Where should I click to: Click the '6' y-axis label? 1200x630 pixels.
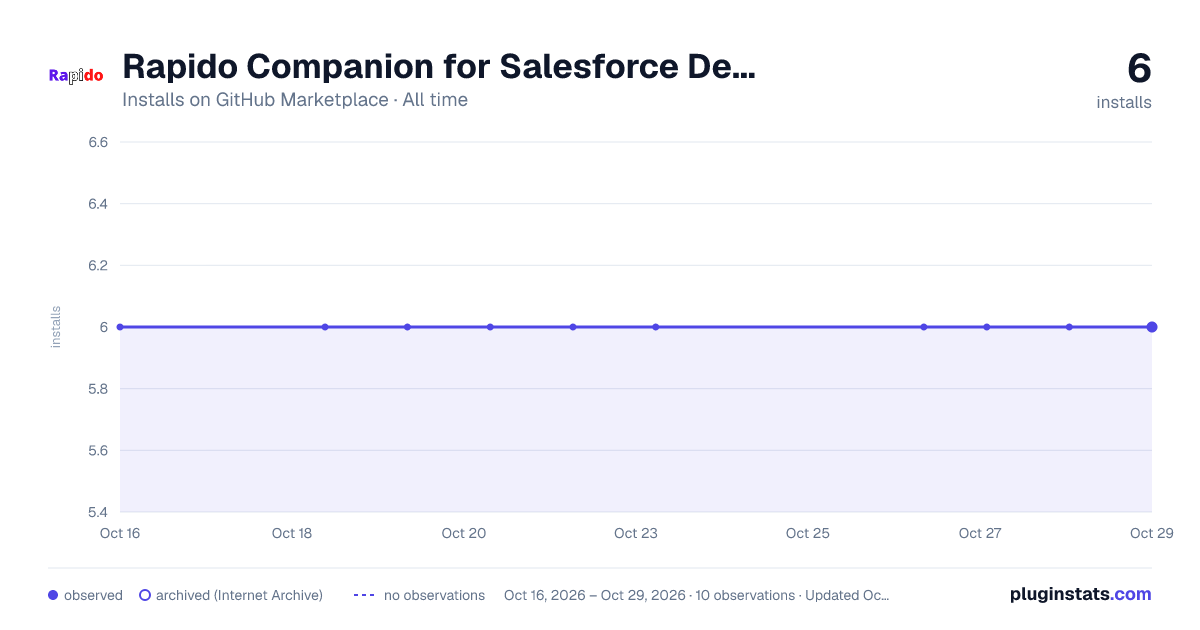[104, 327]
